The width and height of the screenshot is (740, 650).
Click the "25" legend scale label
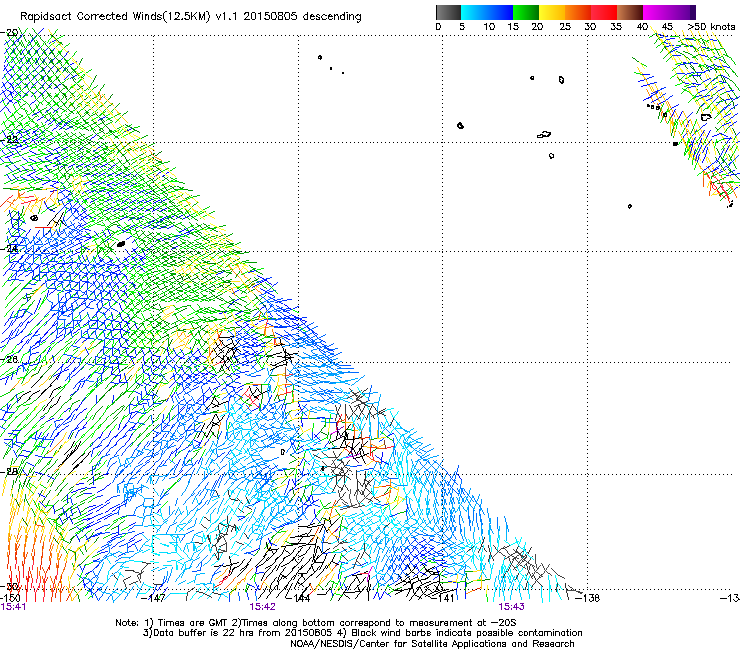click(565, 27)
